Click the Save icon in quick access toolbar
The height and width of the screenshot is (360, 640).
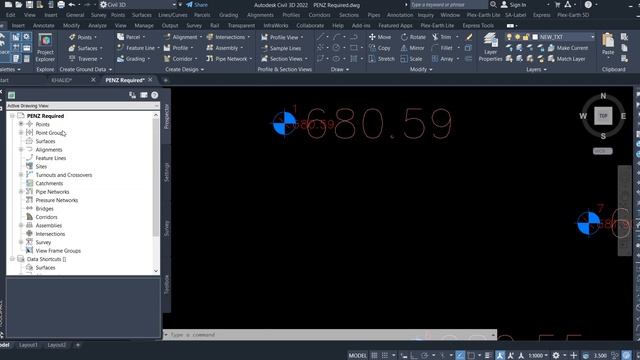pos(29,4)
